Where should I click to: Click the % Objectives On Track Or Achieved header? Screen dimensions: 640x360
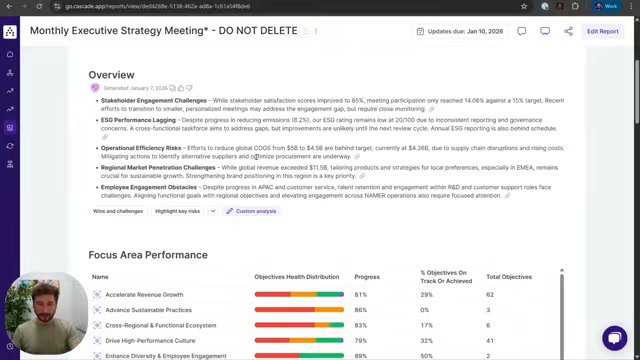click(x=446, y=277)
